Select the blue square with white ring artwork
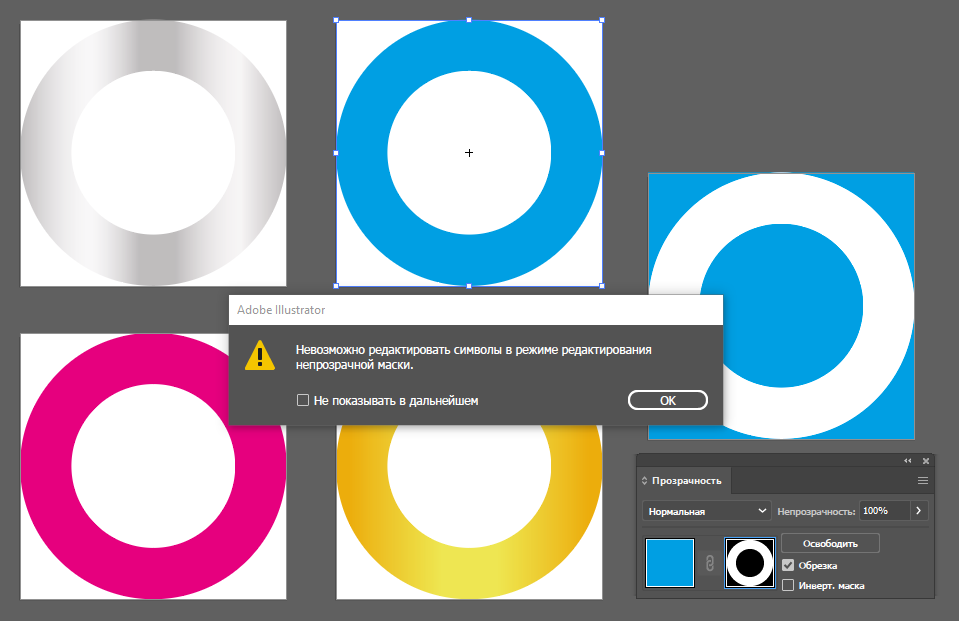This screenshot has width=959, height=621. click(781, 306)
